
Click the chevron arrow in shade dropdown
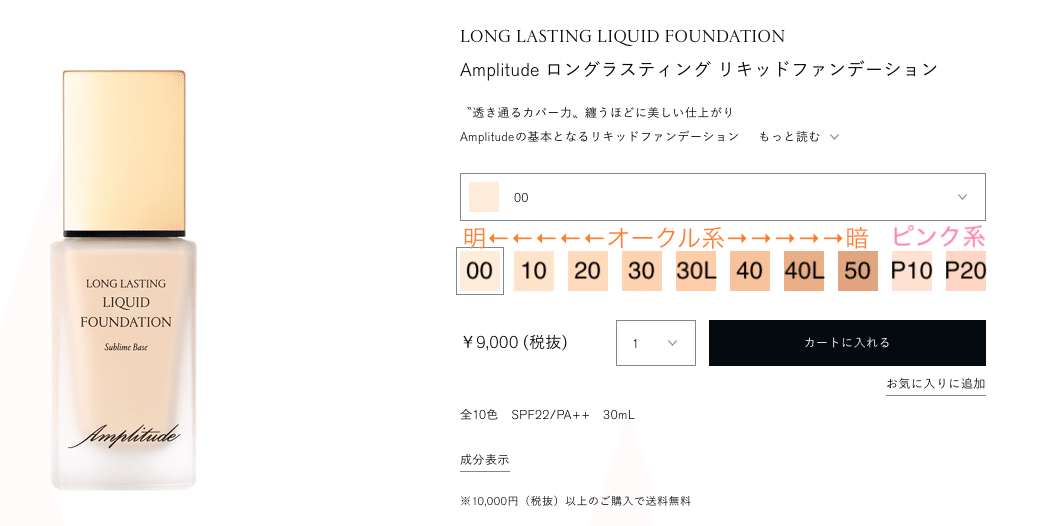tap(963, 197)
